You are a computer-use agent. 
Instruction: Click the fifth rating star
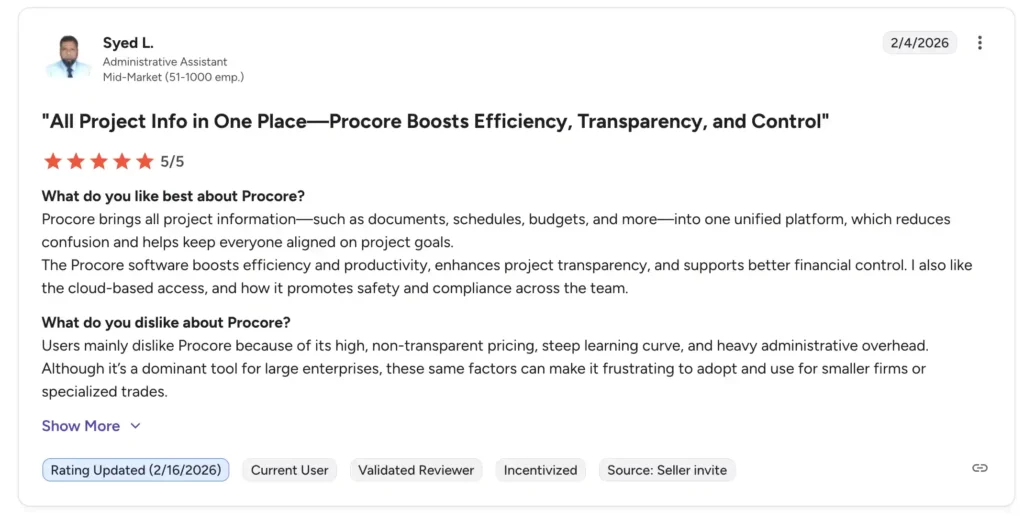click(145, 161)
